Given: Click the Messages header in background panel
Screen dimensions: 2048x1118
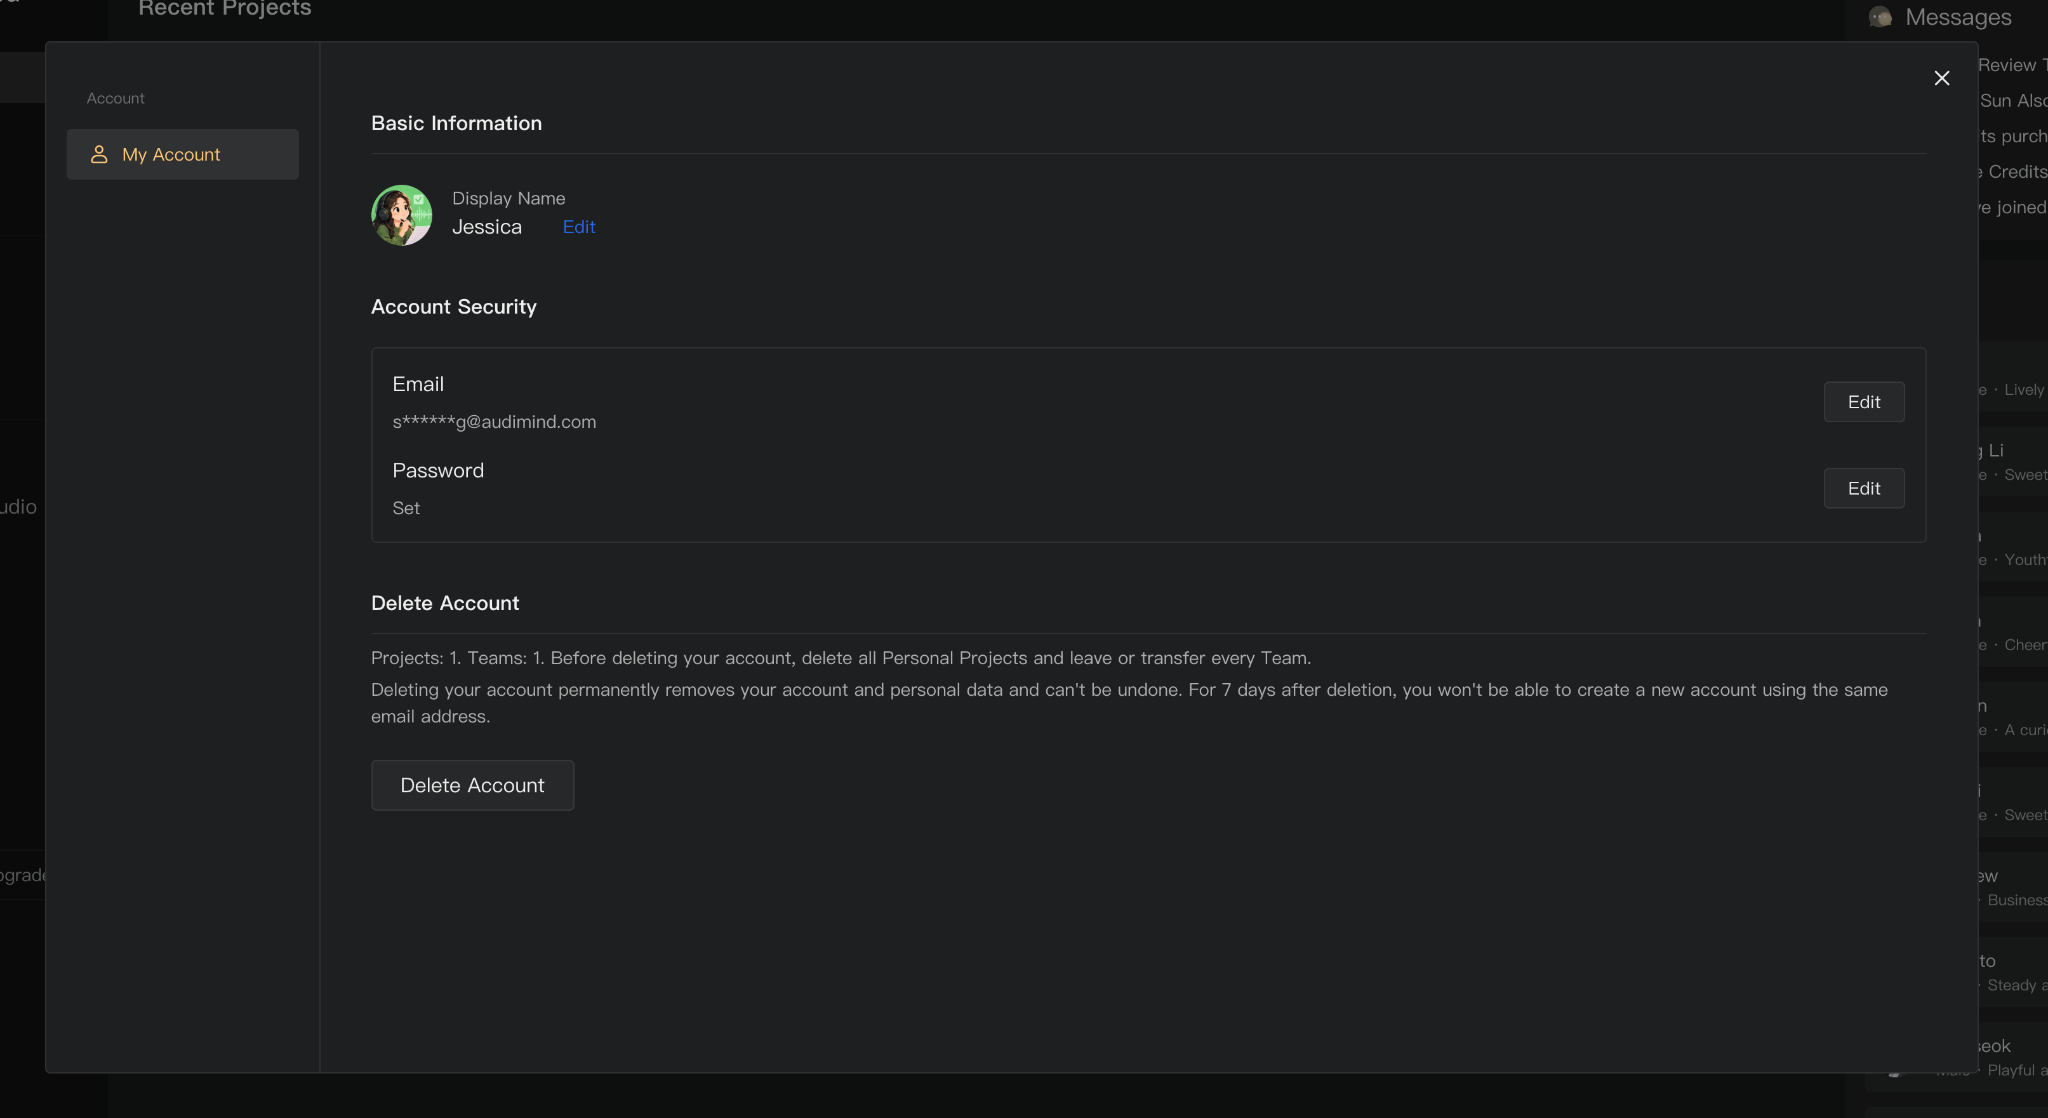Looking at the screenshot, I should point(1958,17).
